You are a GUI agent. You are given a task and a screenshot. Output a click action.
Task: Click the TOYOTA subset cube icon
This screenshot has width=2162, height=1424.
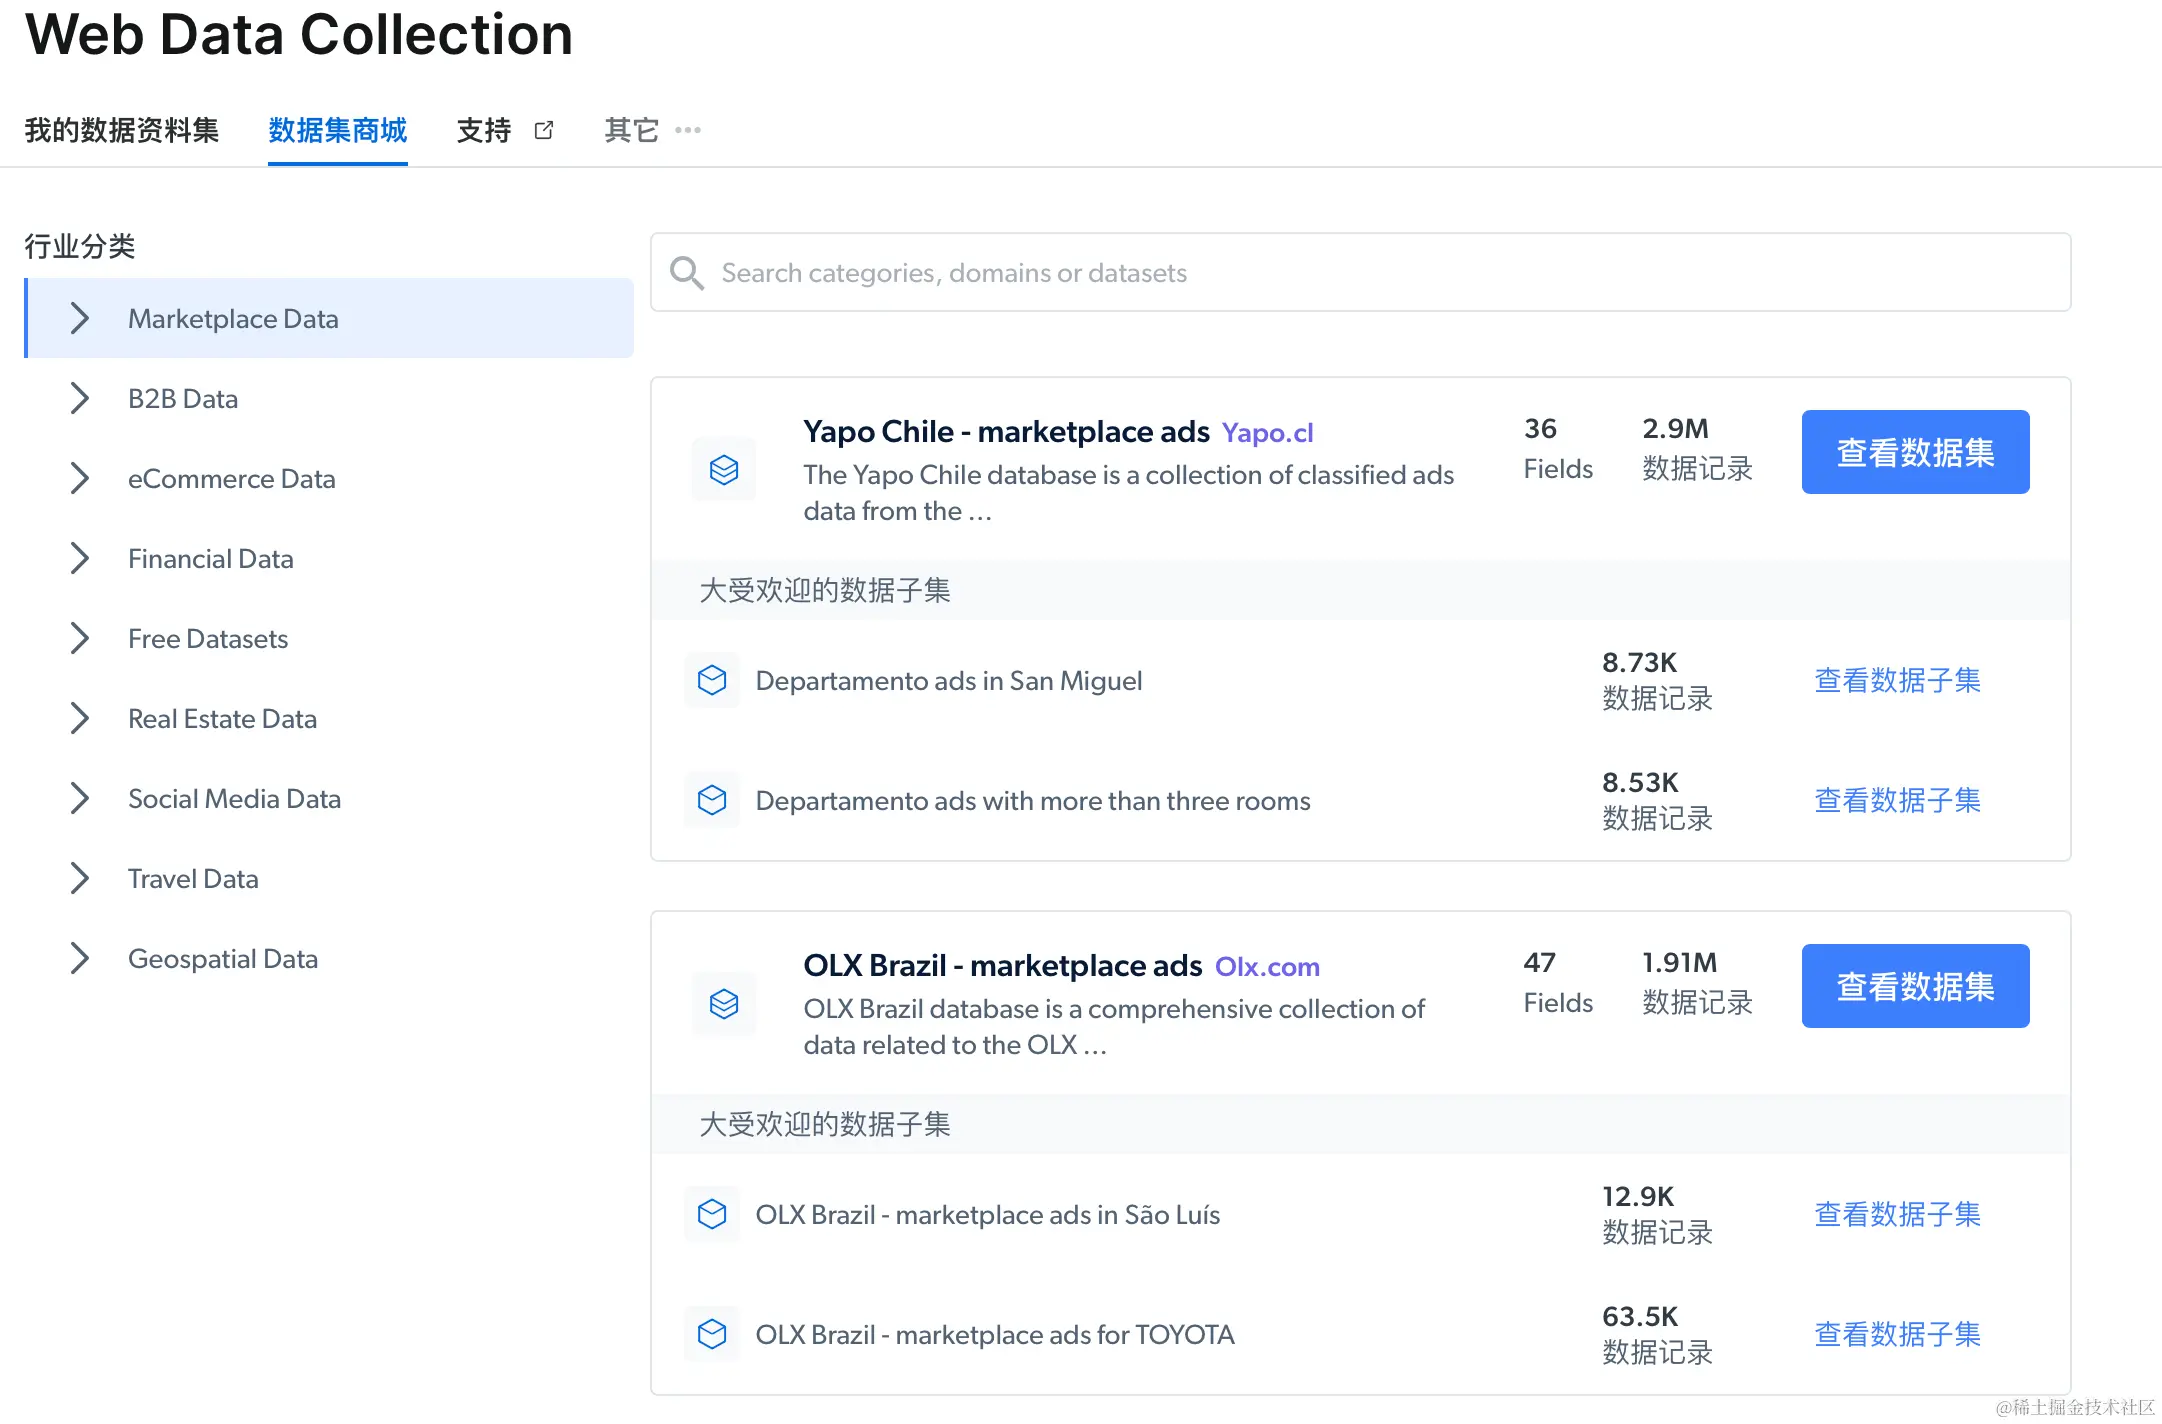click(712, 1334)
